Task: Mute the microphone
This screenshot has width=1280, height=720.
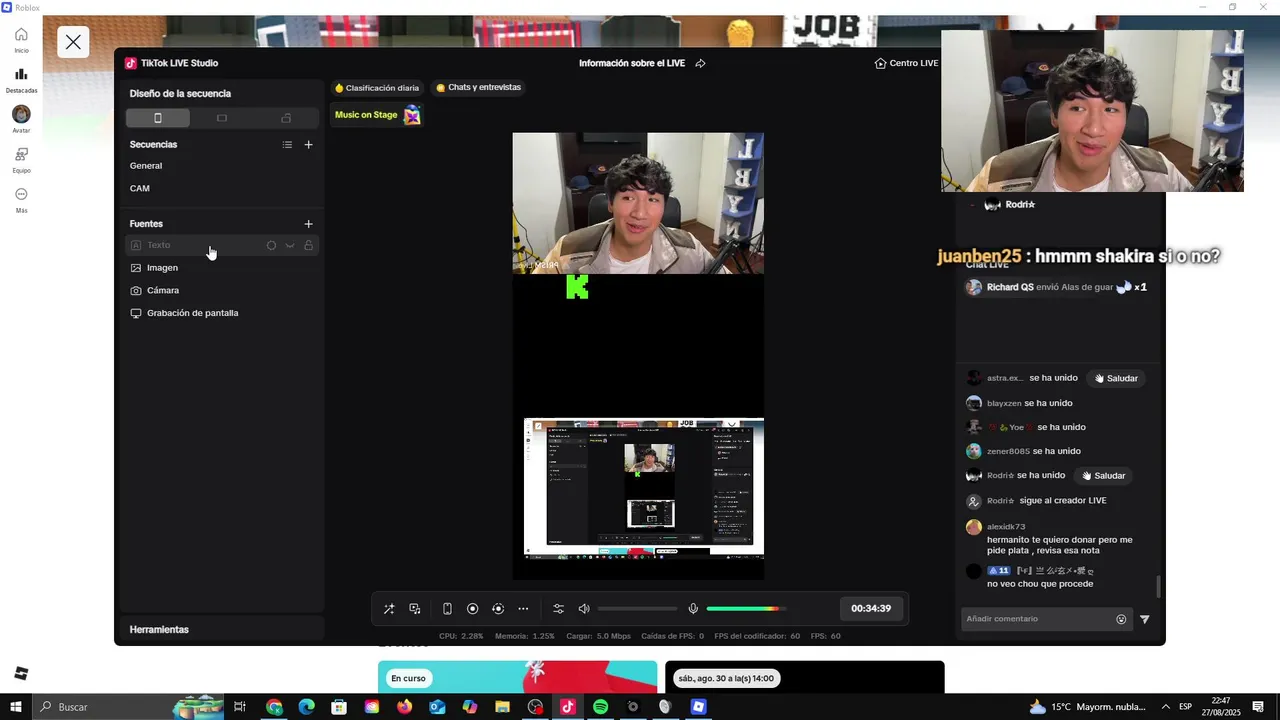Action: [x=693, y=608]
